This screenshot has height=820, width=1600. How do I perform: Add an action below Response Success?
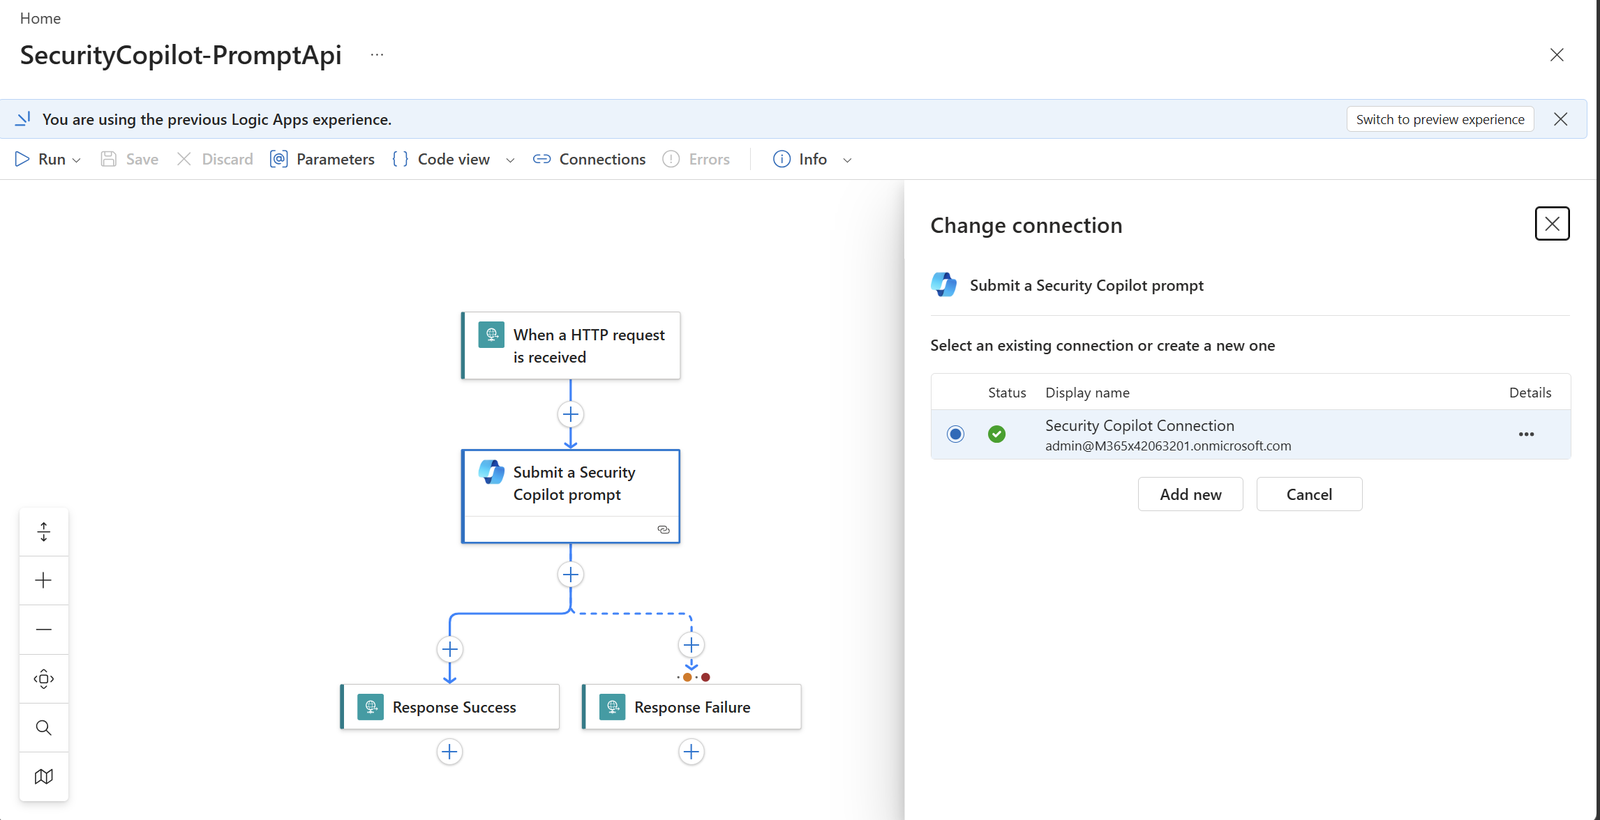[450, 752]
